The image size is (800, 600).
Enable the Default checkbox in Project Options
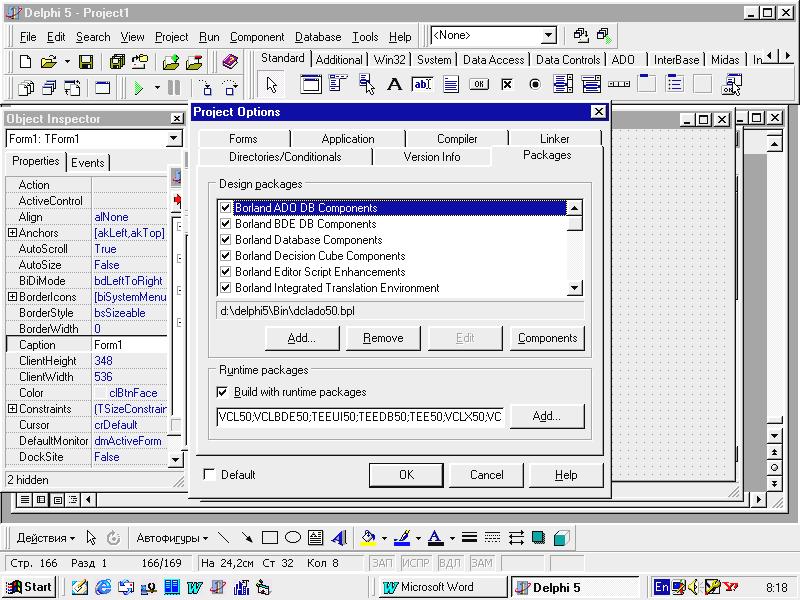point(209,474)
